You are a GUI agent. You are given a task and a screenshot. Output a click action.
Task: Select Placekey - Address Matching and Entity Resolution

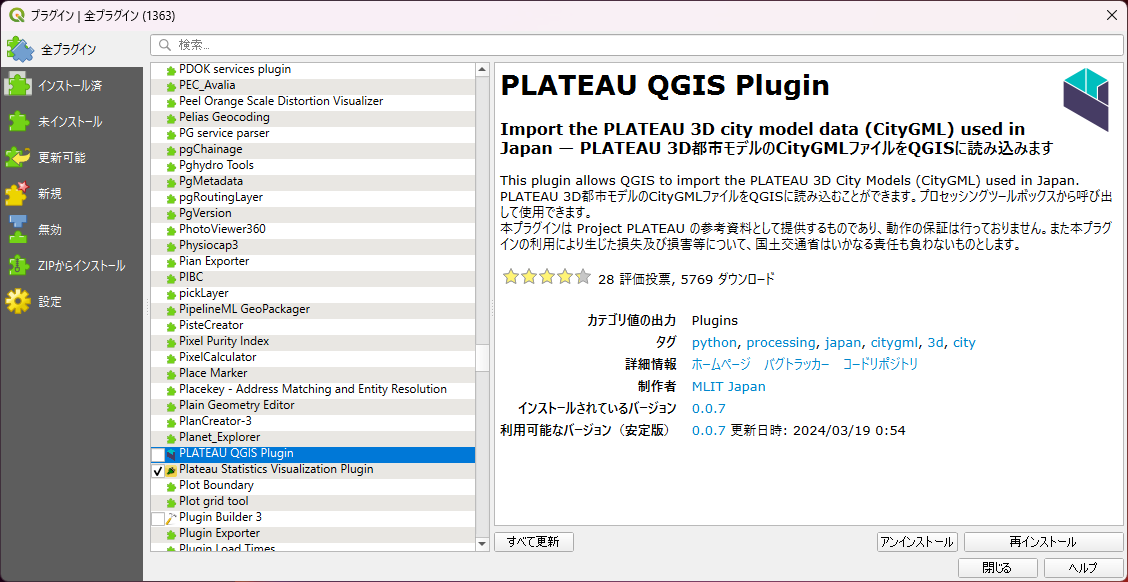[313, 389]
